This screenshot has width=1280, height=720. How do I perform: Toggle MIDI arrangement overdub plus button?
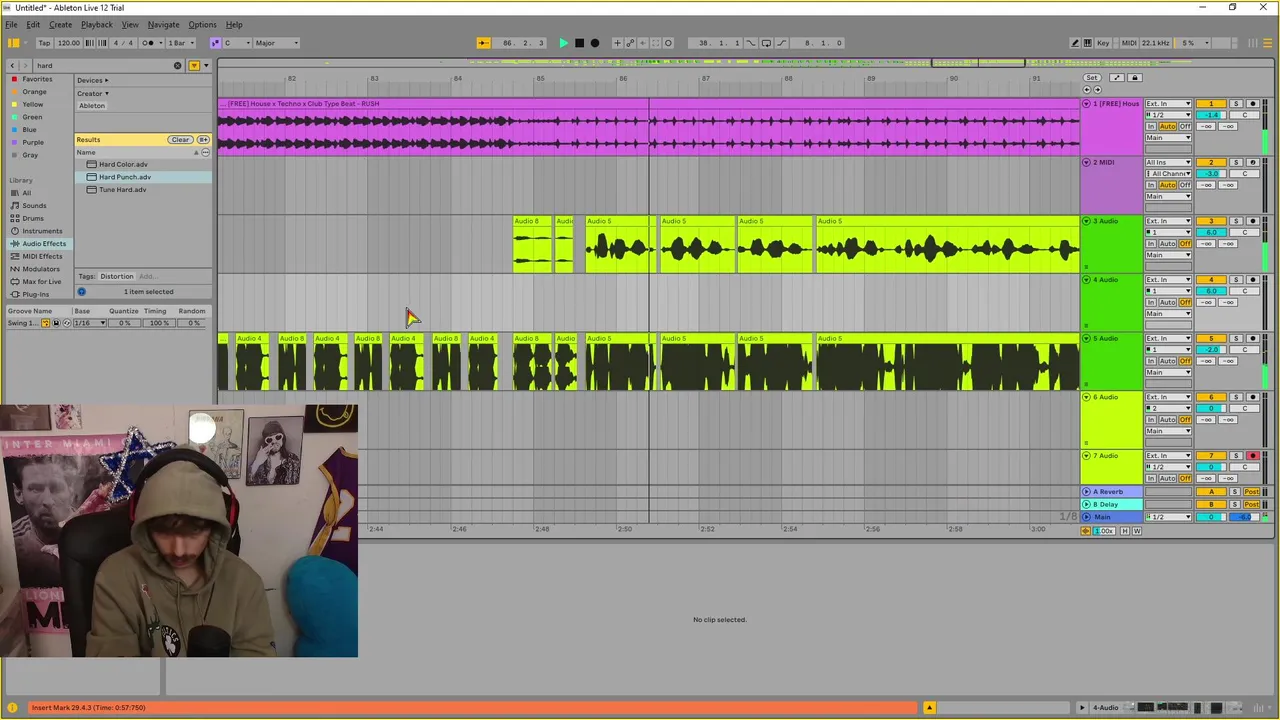[x=617, y=43]
